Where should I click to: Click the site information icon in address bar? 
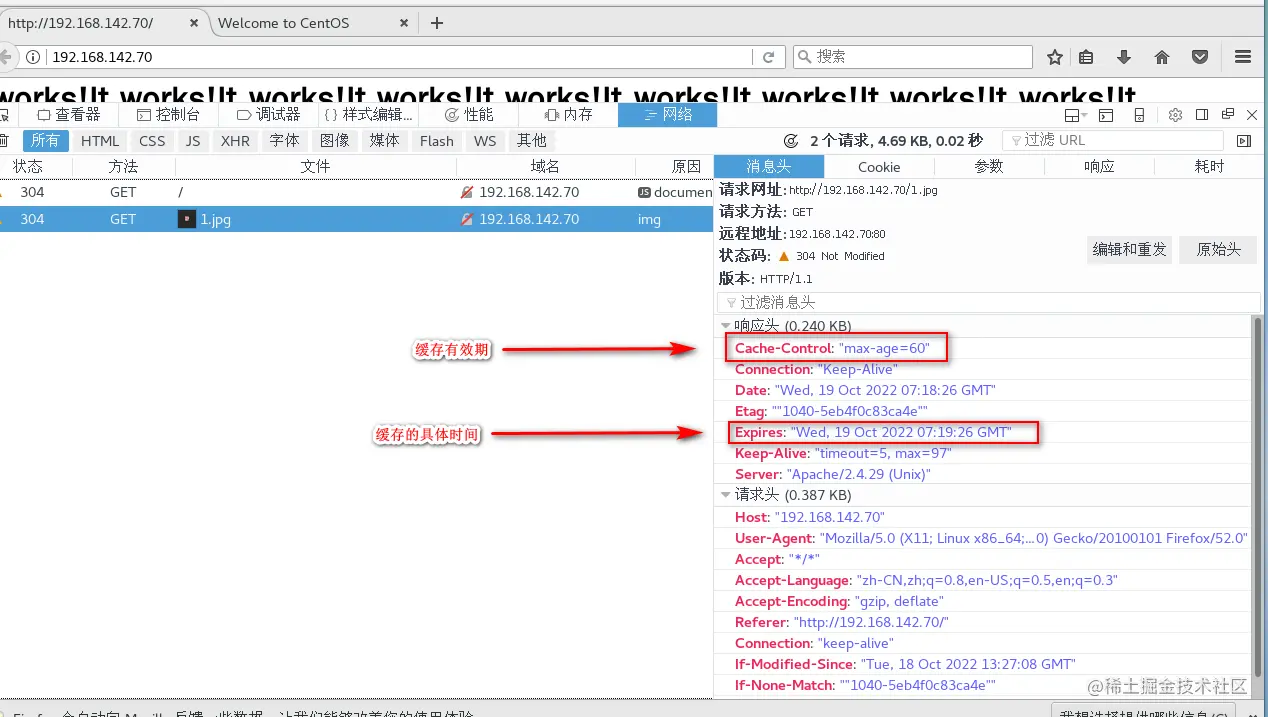[33, 57]
